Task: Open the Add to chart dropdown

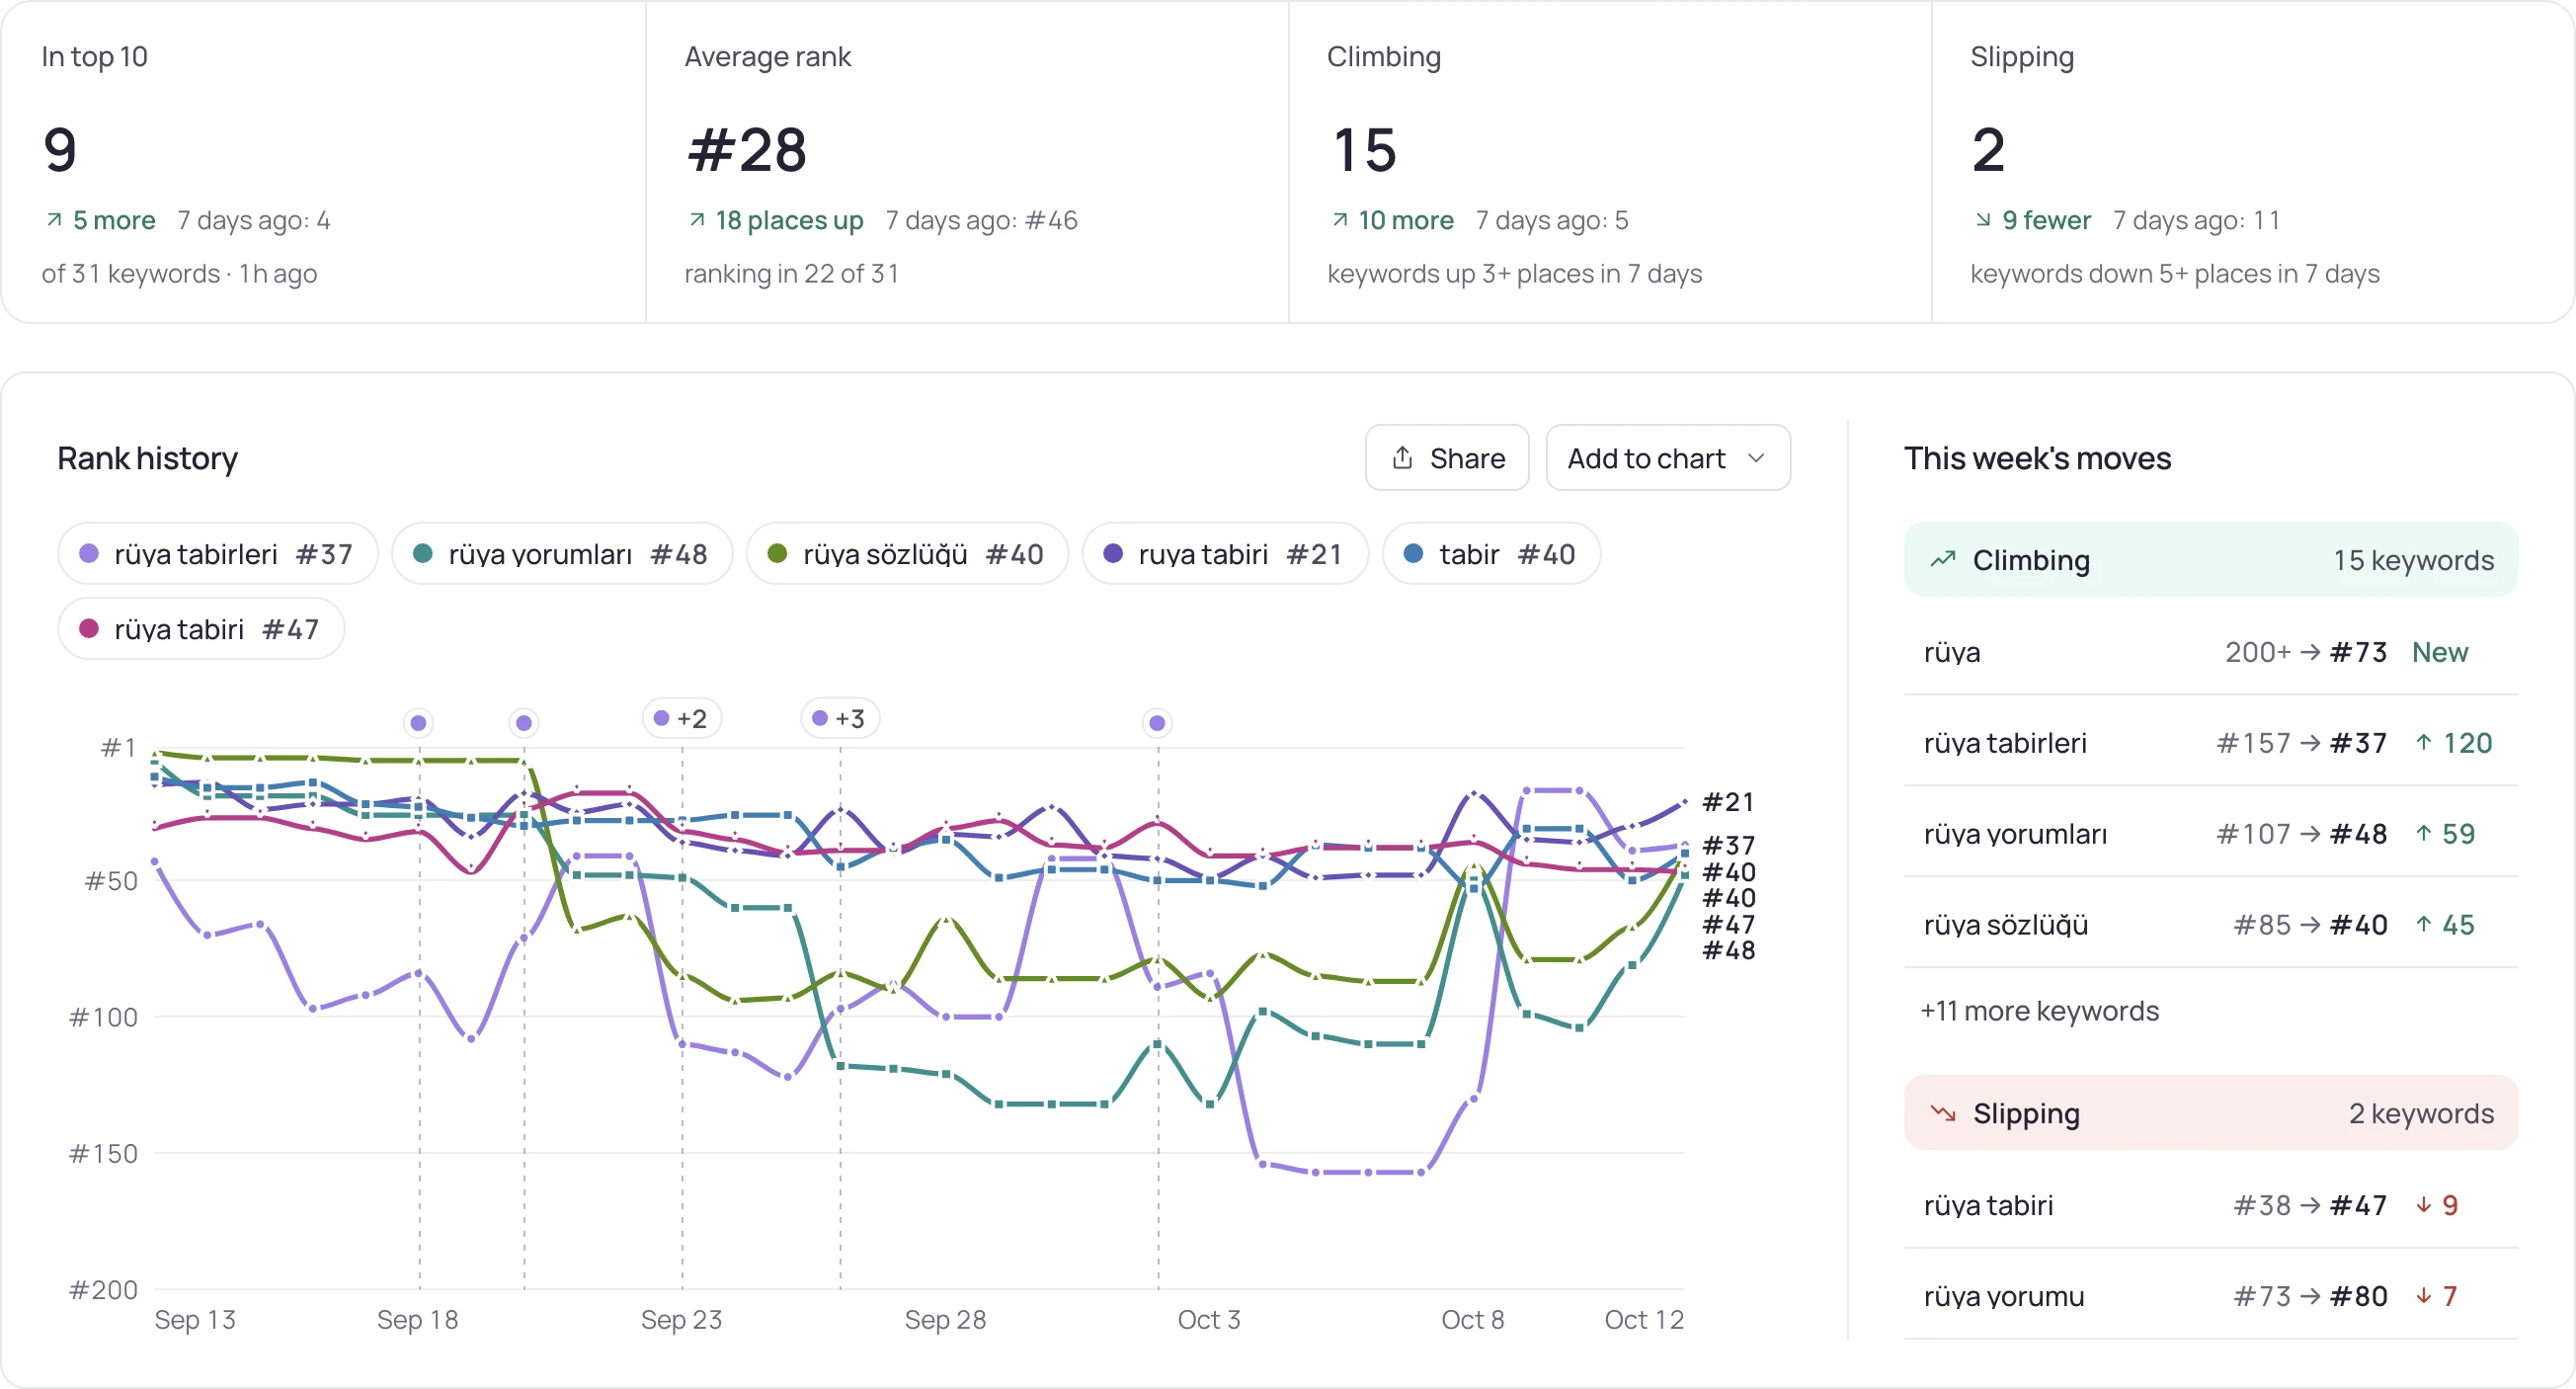Action: click(1667, 458)
